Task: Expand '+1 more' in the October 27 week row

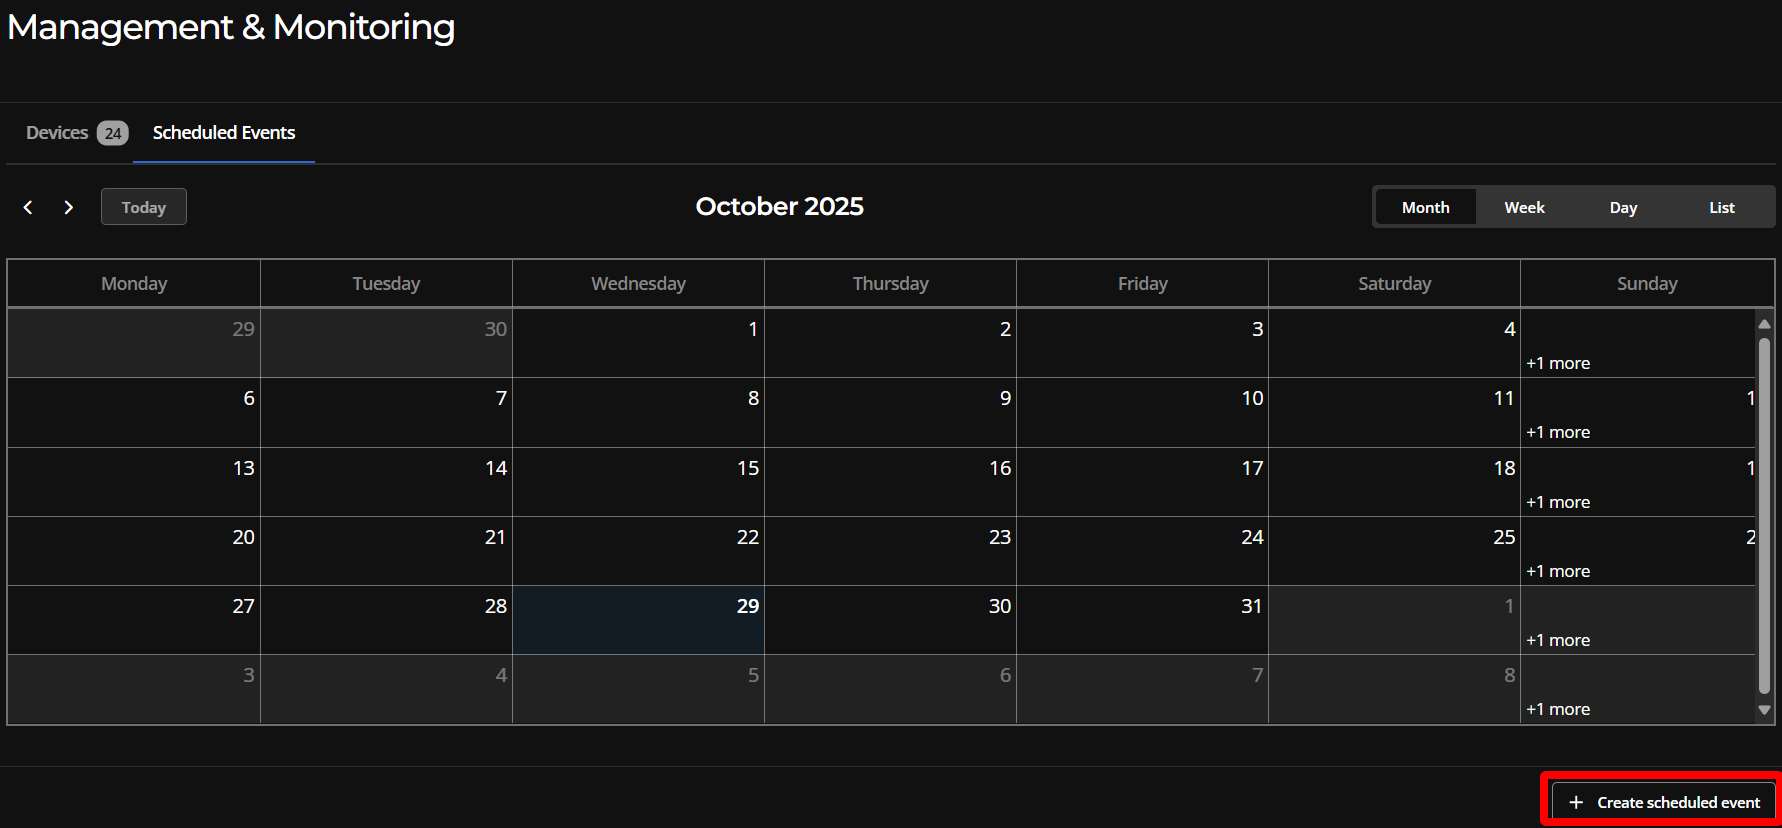Action: 1558,640
